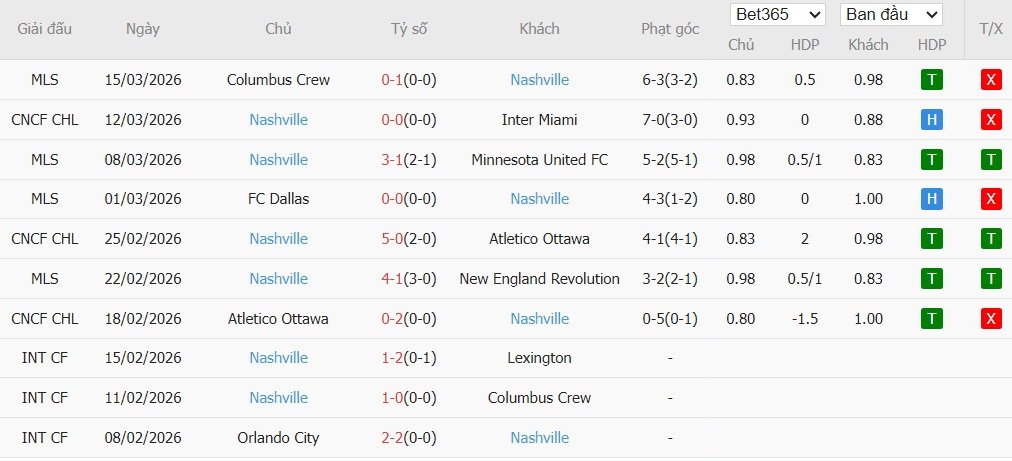Open Nashville link in Lexington friendly row

278,358
